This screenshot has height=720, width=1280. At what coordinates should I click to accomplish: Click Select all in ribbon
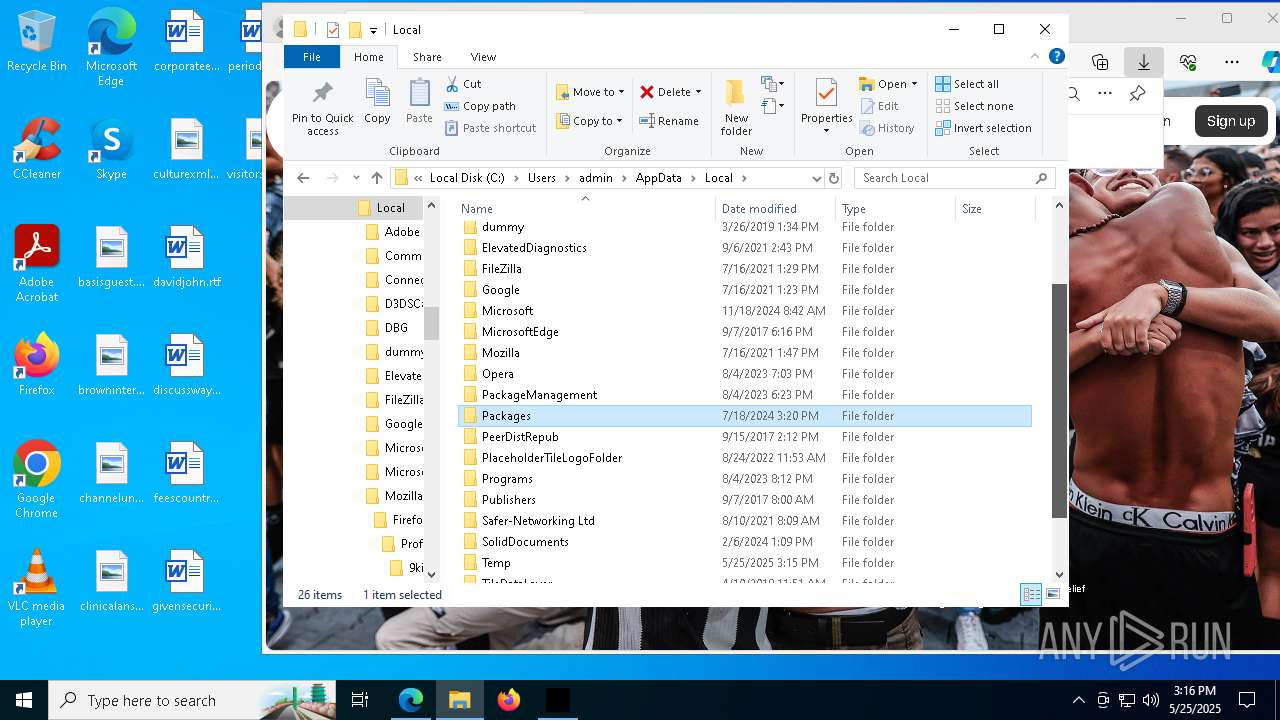tap(967, 84)
